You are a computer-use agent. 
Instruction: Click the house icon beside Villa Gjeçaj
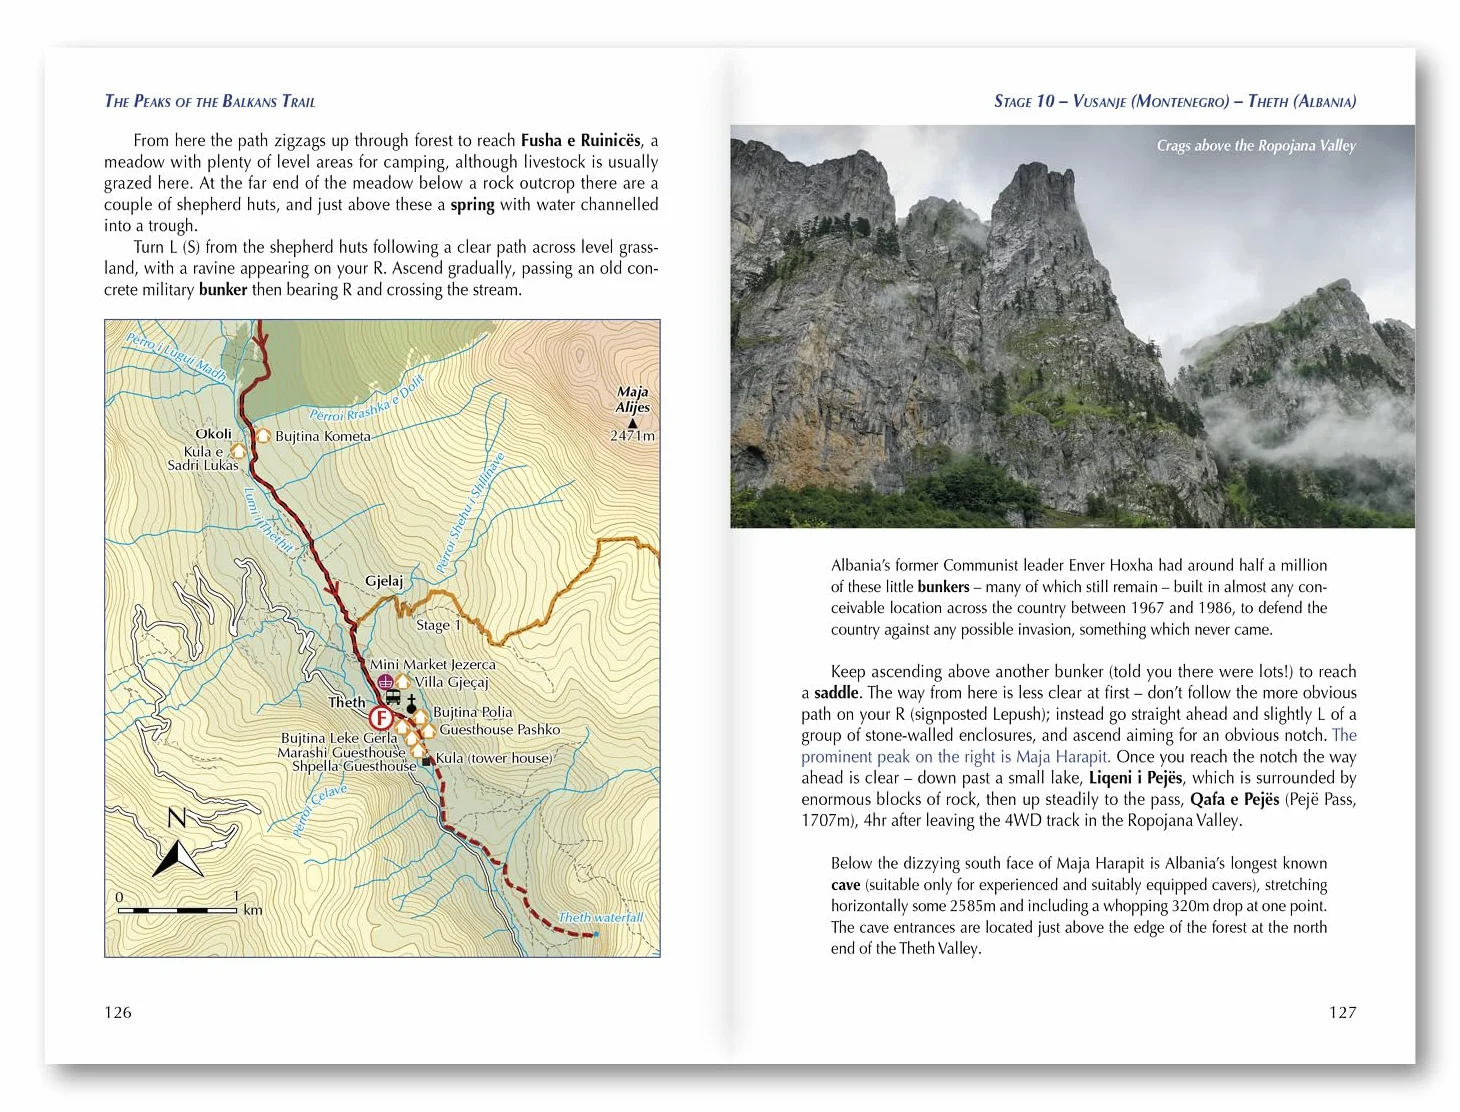[402, 682]
